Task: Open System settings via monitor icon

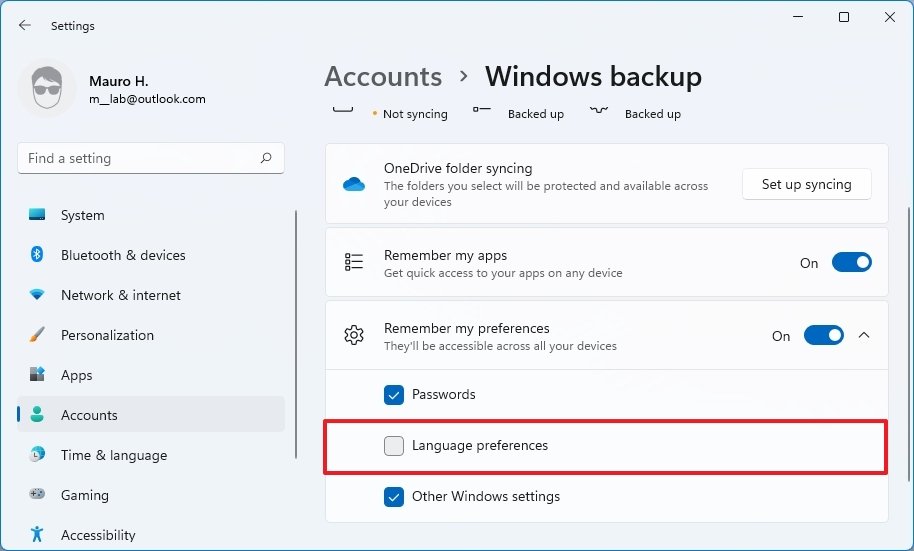Action: click(38, 215)
